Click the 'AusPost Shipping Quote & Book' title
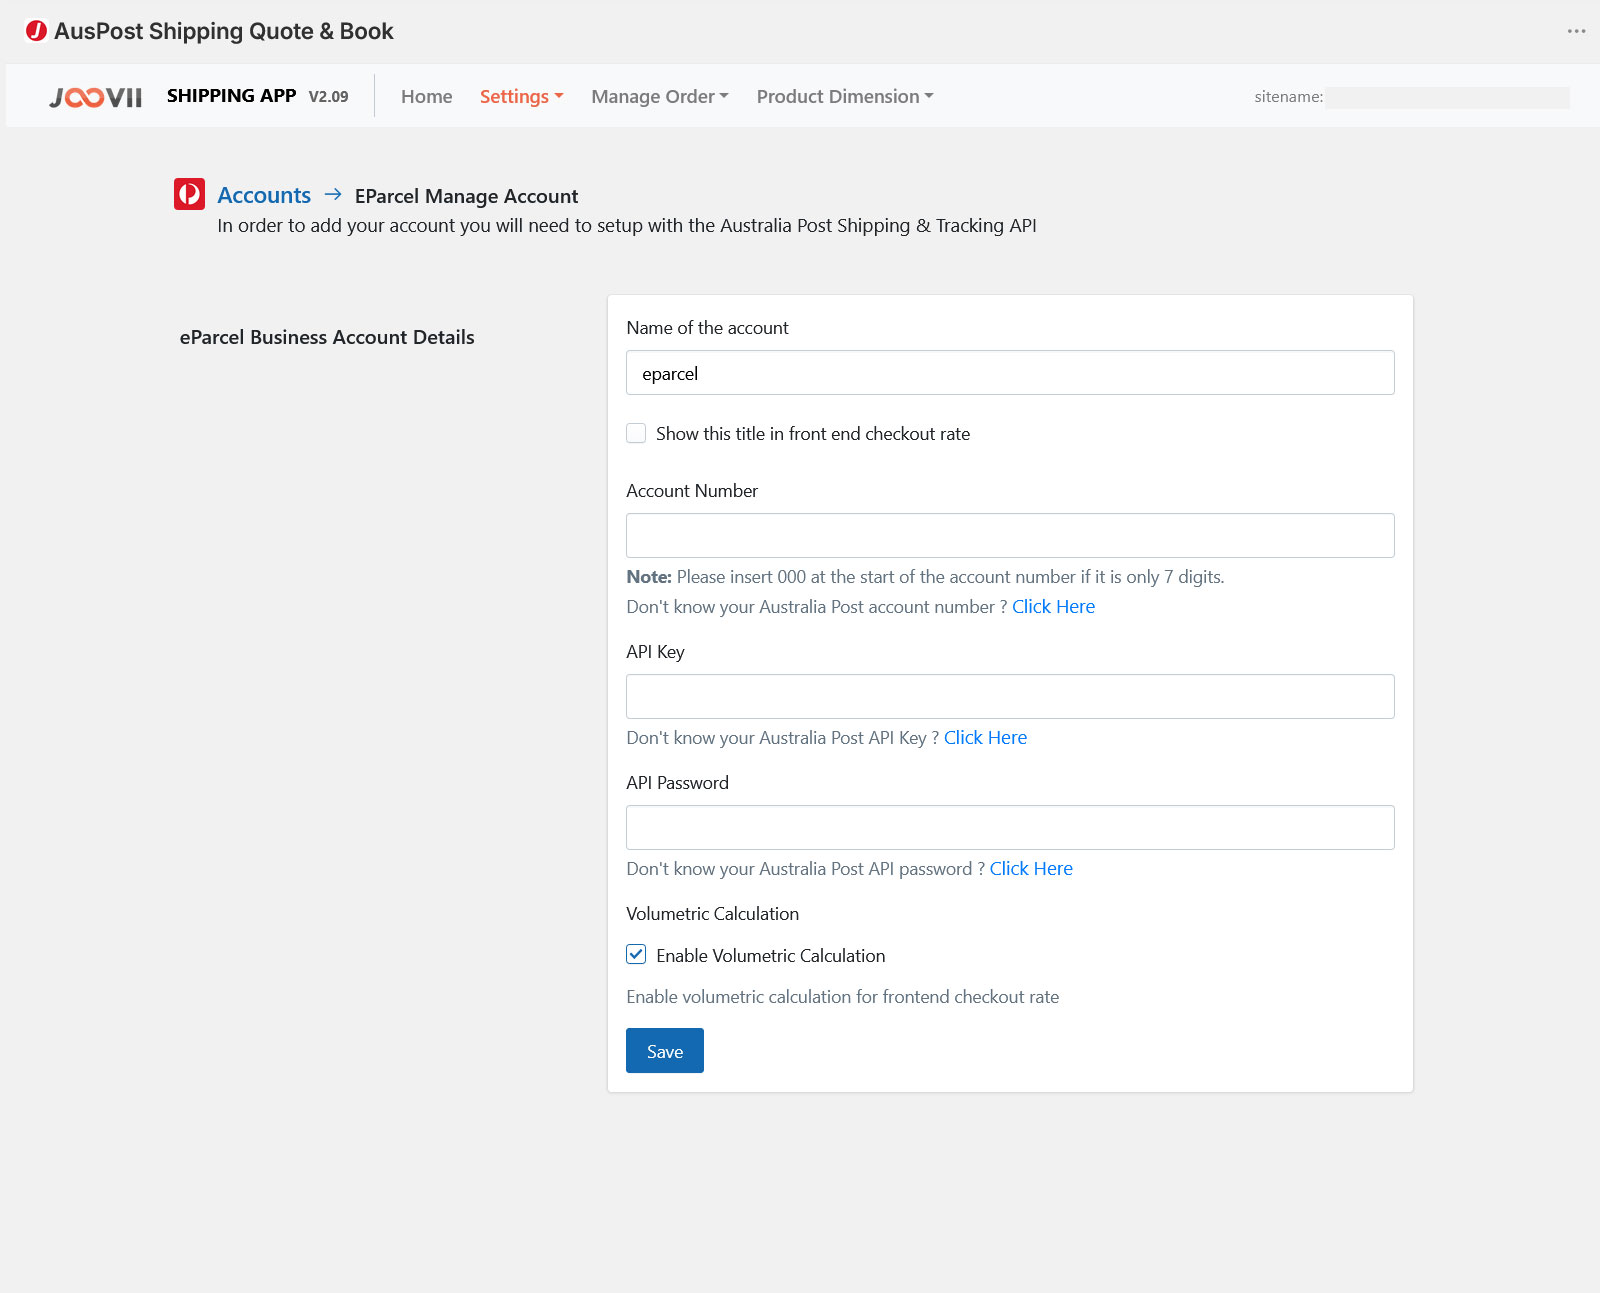 224,31
